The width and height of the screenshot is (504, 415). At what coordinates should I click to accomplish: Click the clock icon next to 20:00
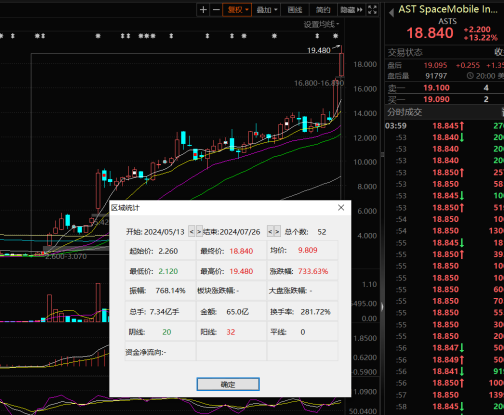point(470,76)
